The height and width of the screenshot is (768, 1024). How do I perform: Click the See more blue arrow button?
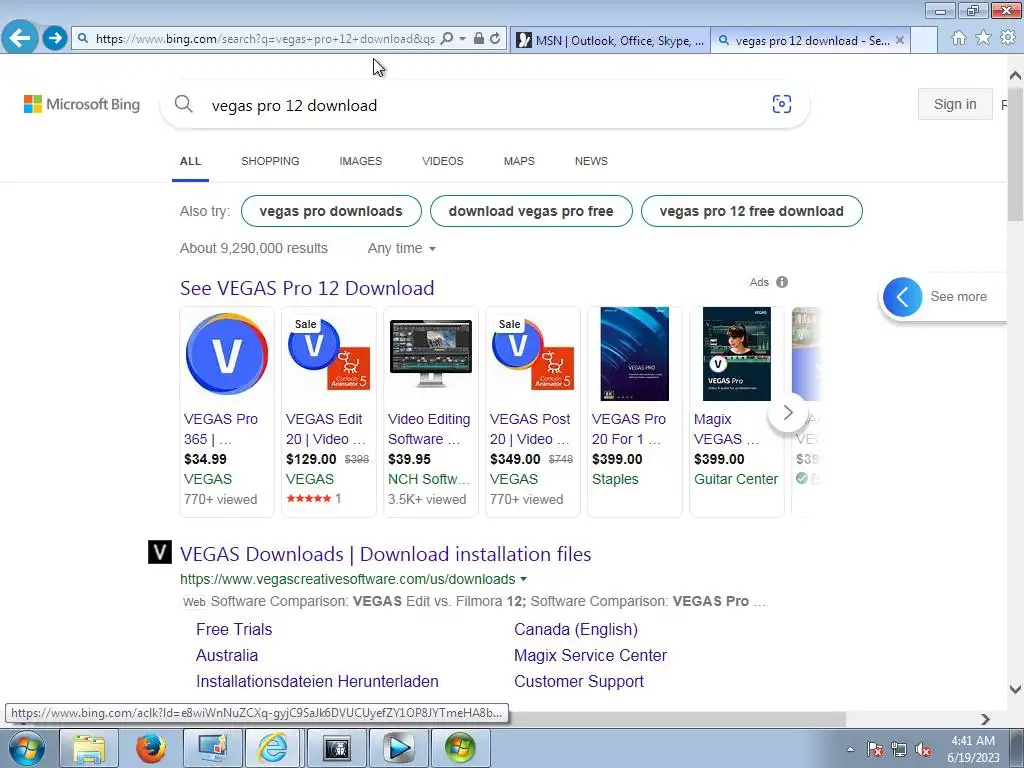[x=903, y=296]
